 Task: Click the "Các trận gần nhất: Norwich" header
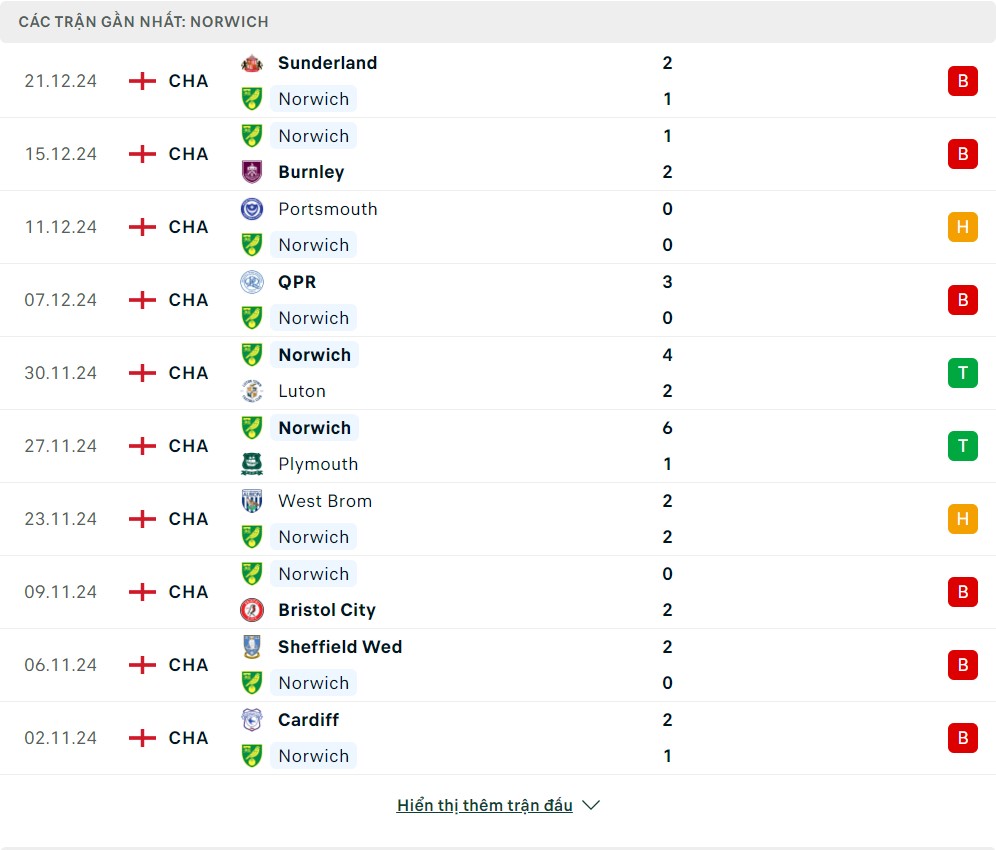tap(144, 21)
